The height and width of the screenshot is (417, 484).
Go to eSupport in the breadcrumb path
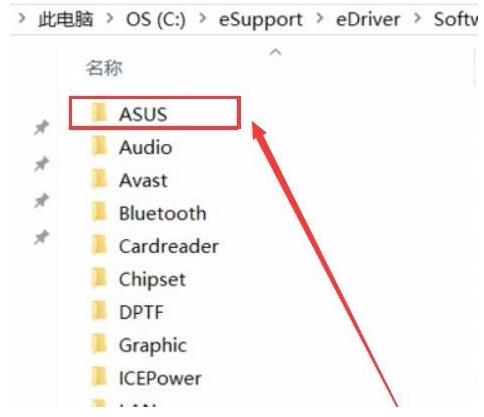(261, 20)
